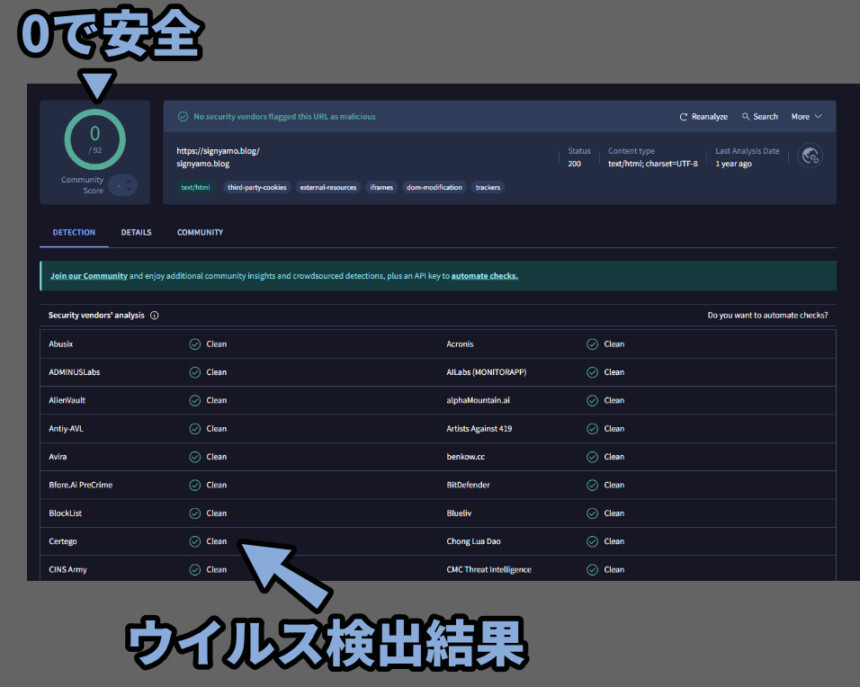Viewport: 860px width, 687px height.
Task: Click the green check icon in the no-flags banner
Action: [x=183, y=117]
